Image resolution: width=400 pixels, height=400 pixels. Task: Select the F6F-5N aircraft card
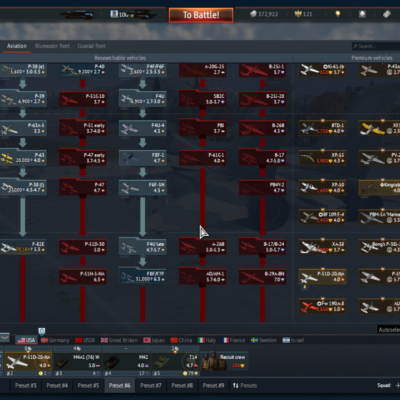pyautogui.click(x=143, y=187)
